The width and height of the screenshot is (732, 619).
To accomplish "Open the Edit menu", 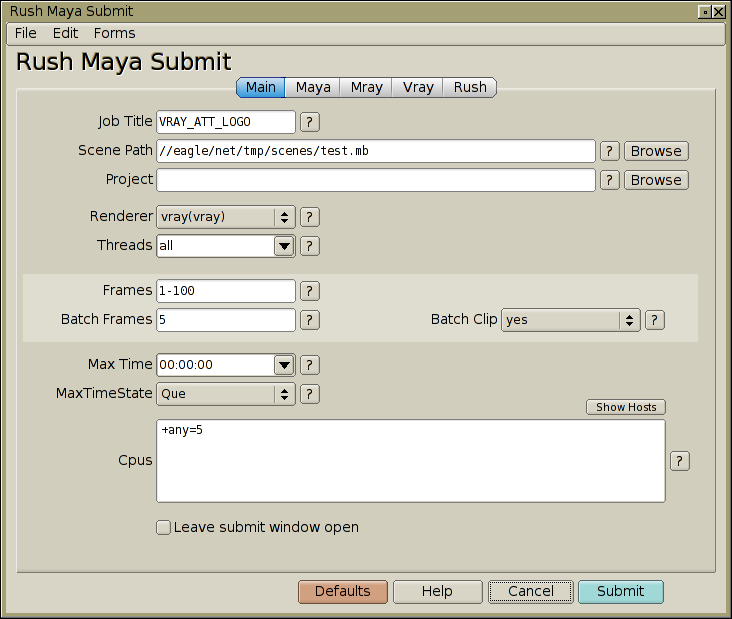I will click(x=65, y=33).
